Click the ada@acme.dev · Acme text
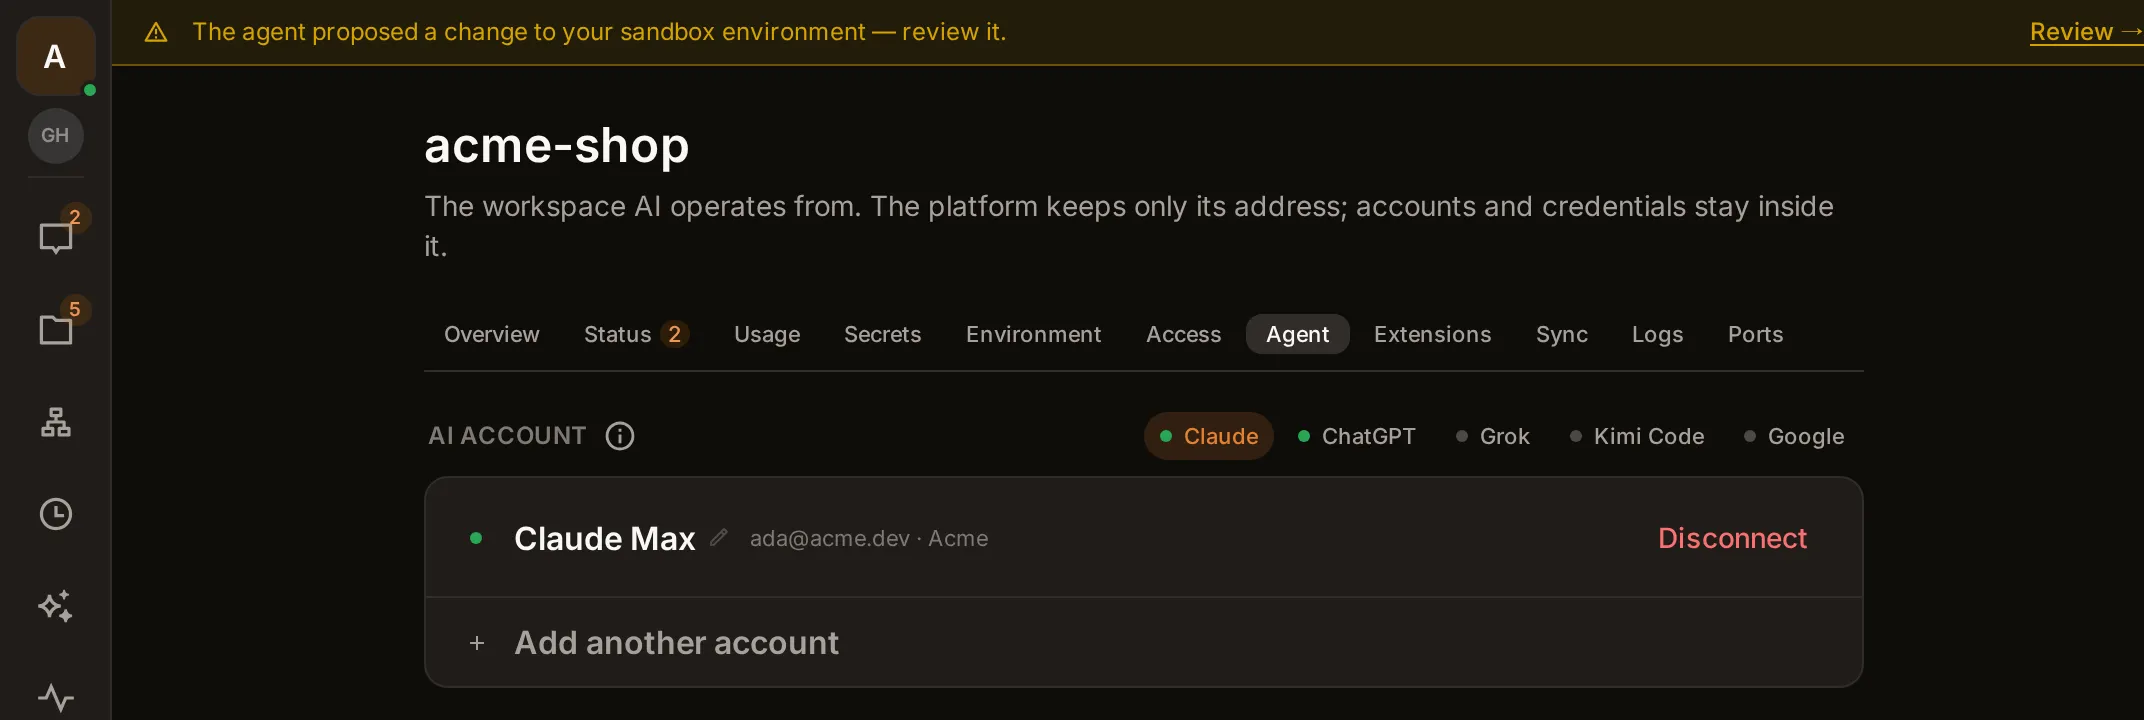The image size is (2144, 720). [869, 538]
